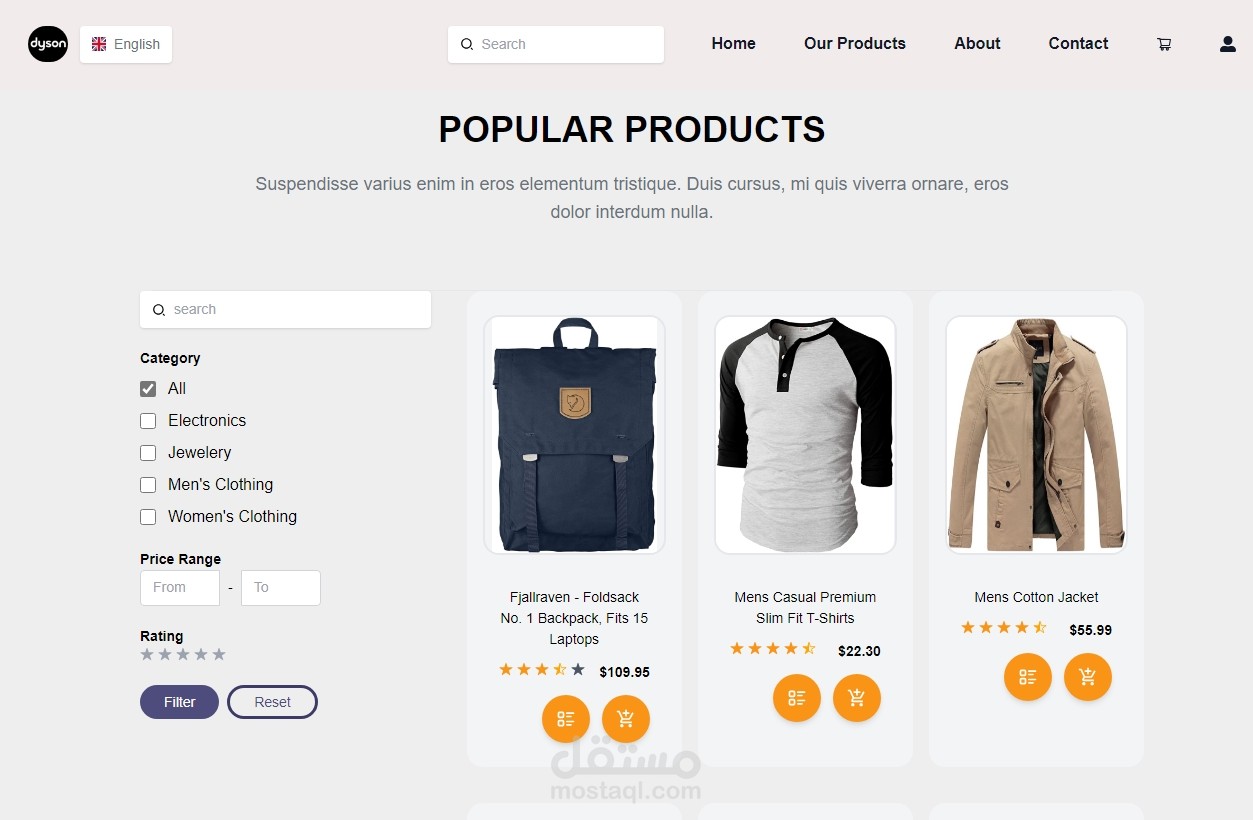Click the Dyson logo
The width and height of the screenshot is (1253, 820).
[x=48, y=44]
